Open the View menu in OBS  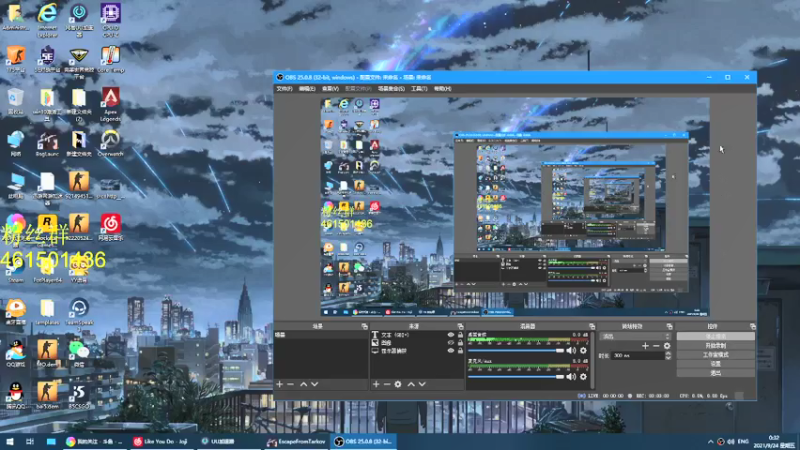coord(330,89)
